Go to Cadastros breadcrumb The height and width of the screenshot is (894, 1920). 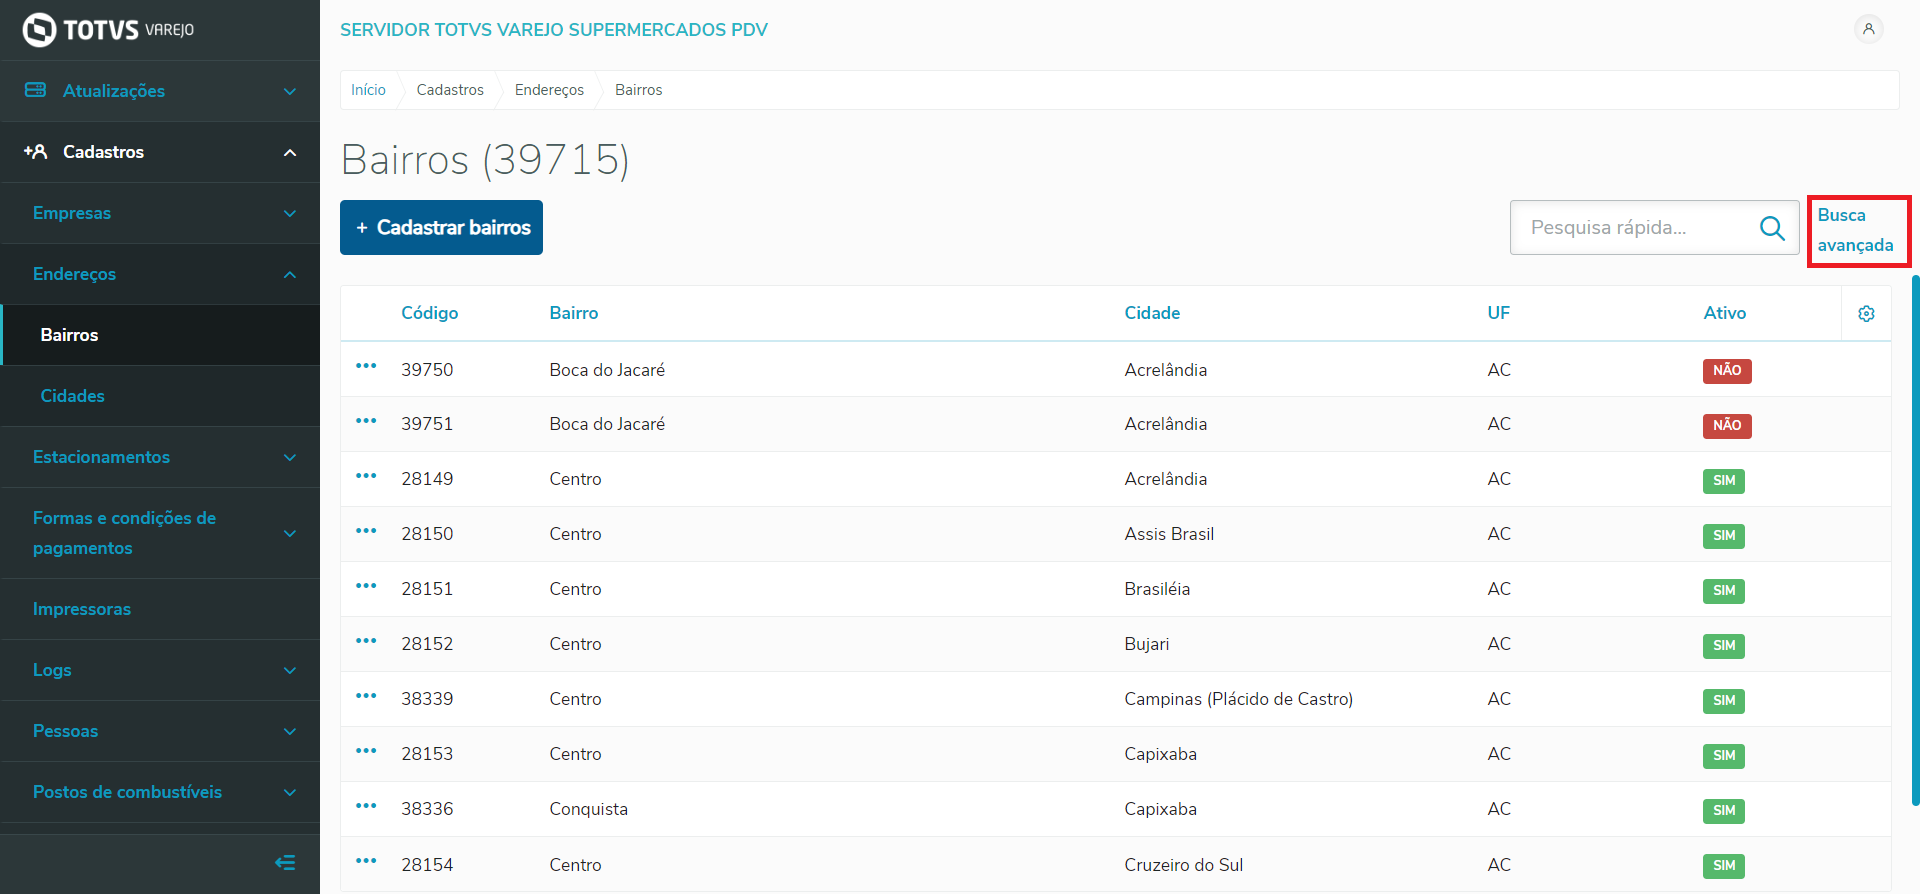[x=450, y=90]
